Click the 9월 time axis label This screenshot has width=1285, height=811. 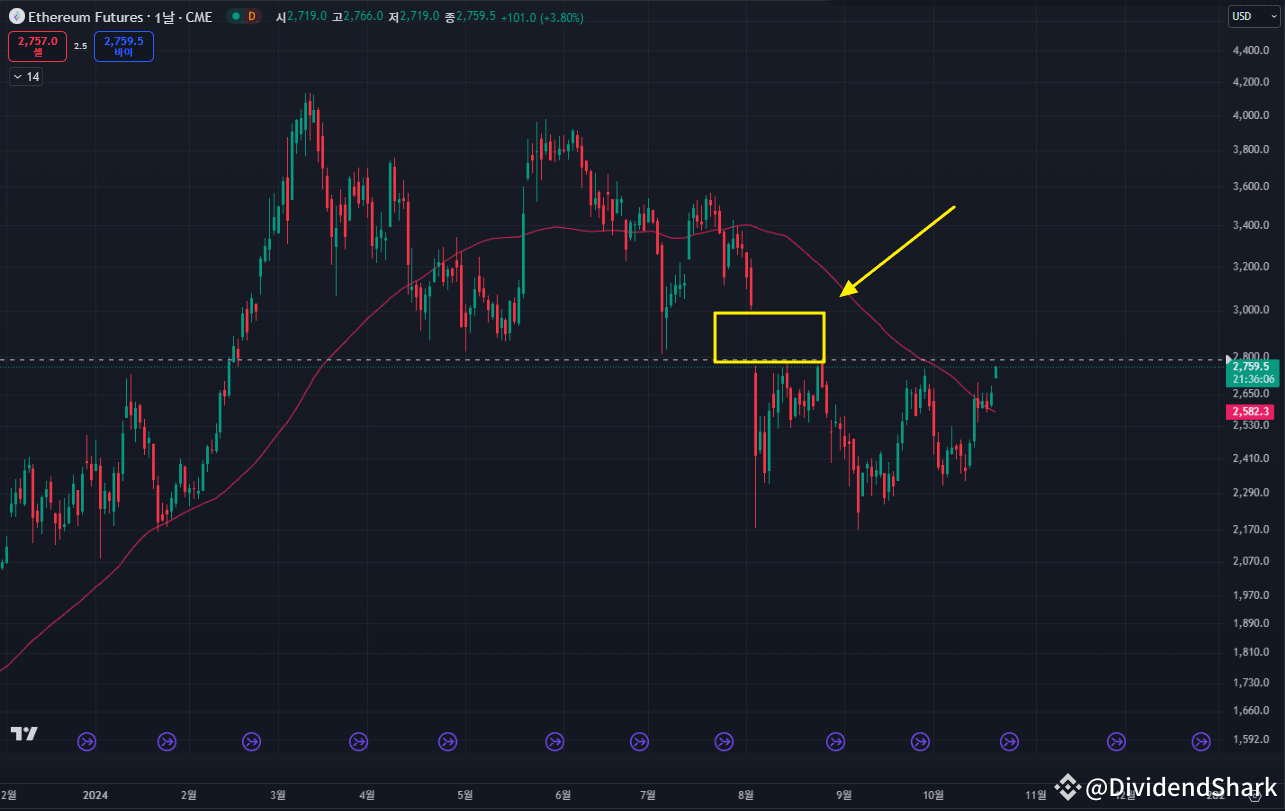click(x=844, y=795)
